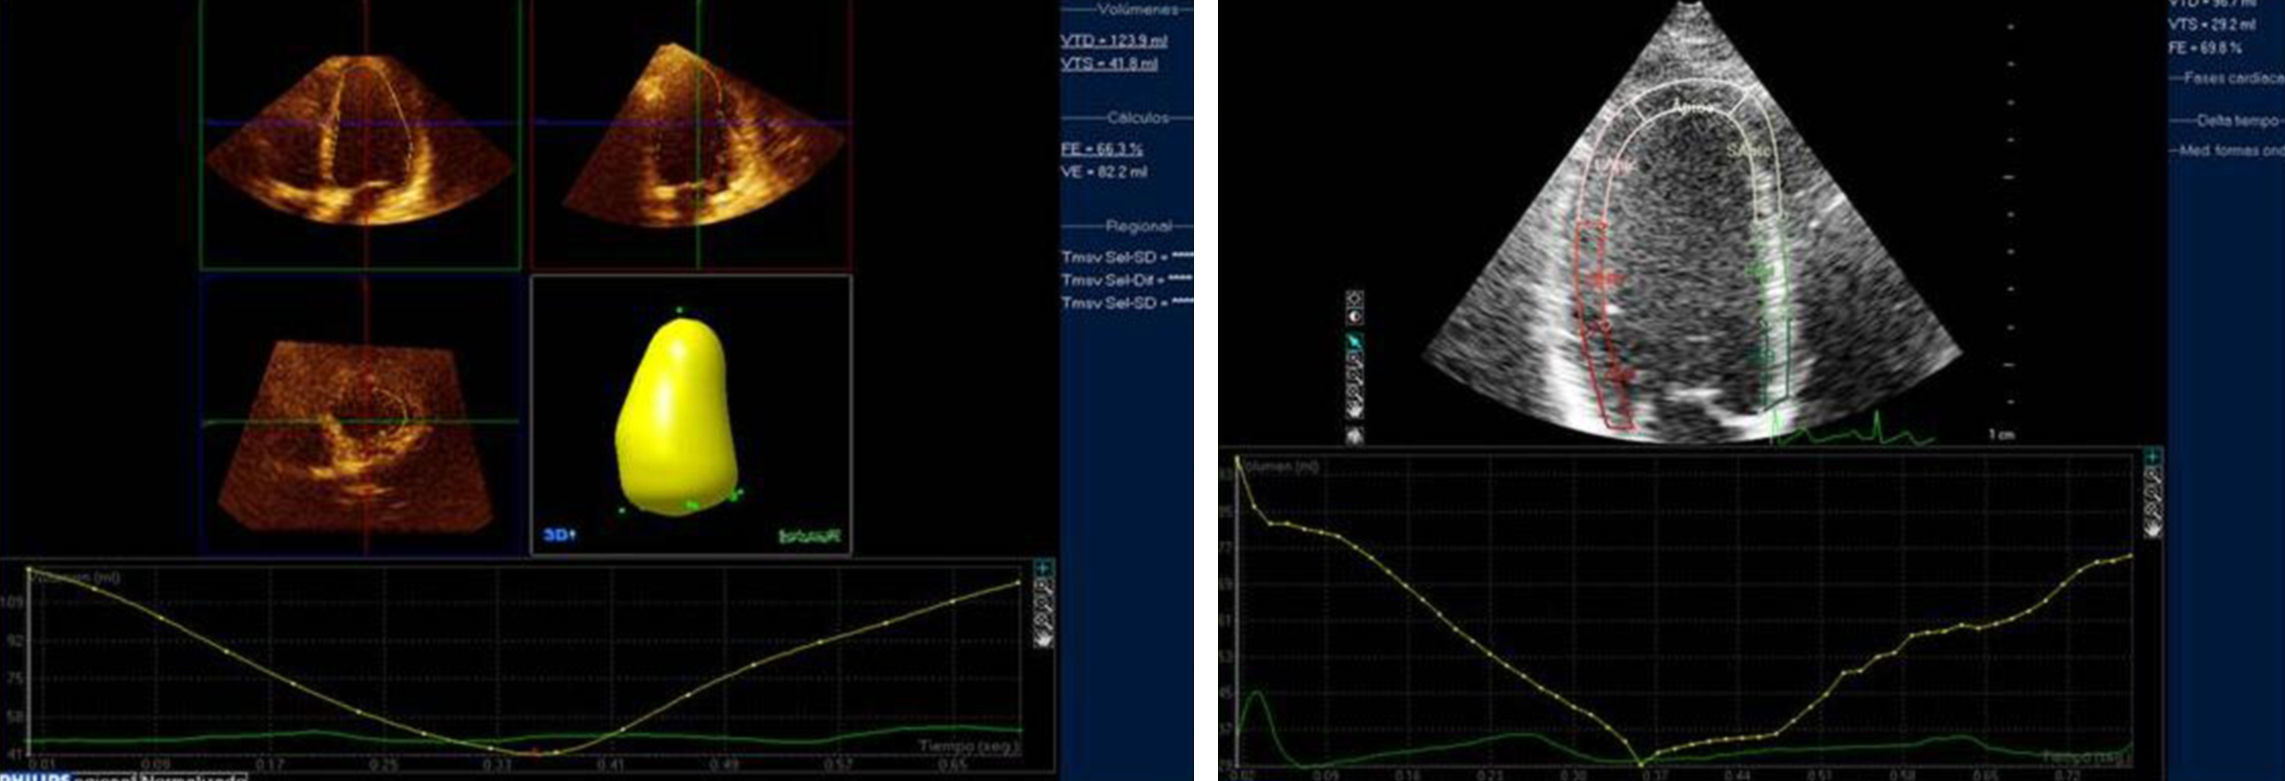Expand the Volúmenes section in results panel

pyautogui.click(x=1129, y=10)
